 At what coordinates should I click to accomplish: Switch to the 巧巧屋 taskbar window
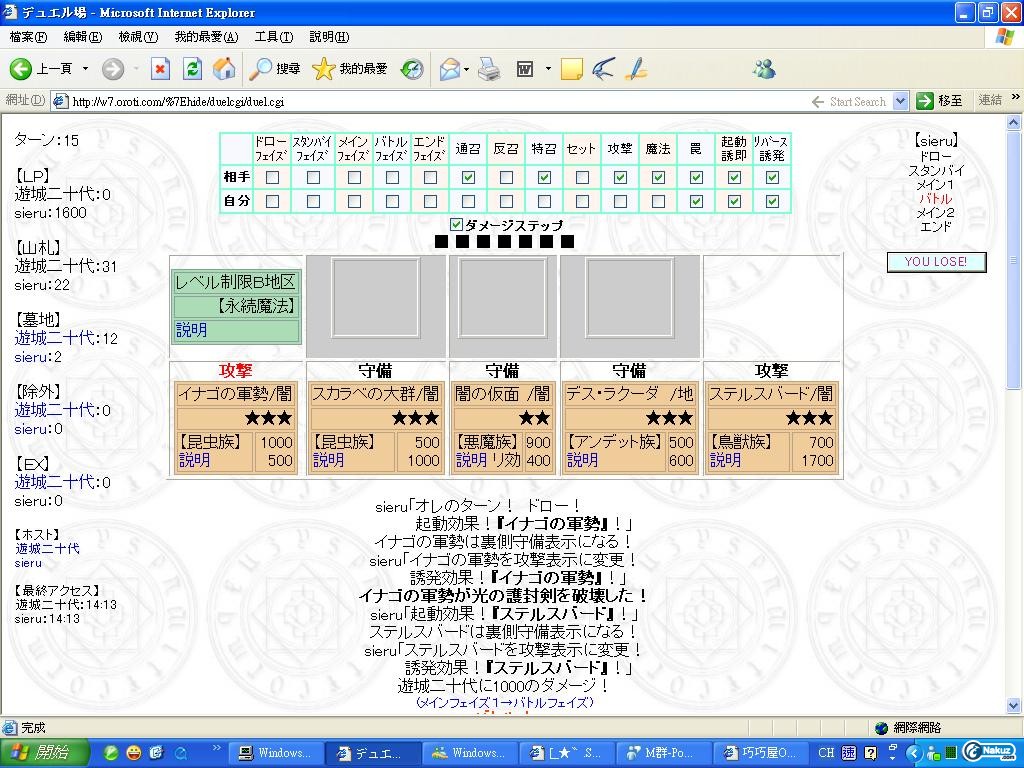click(762, 753)
